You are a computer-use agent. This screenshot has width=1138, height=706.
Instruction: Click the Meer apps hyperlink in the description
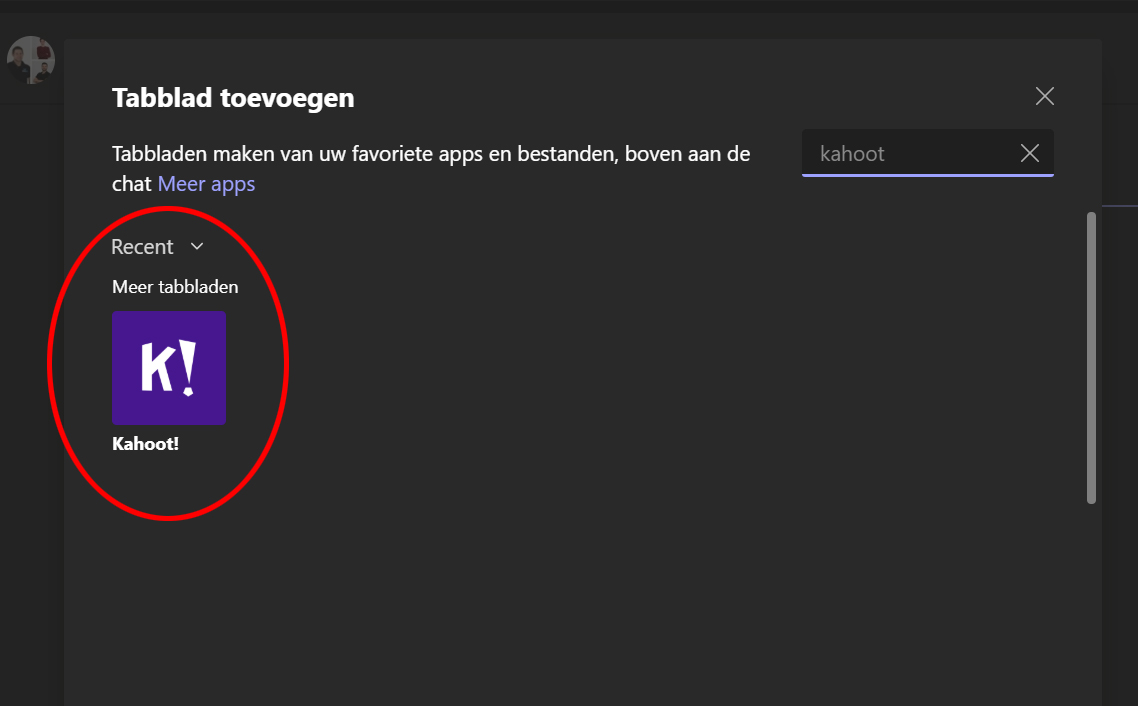click(x=206, y=183)
